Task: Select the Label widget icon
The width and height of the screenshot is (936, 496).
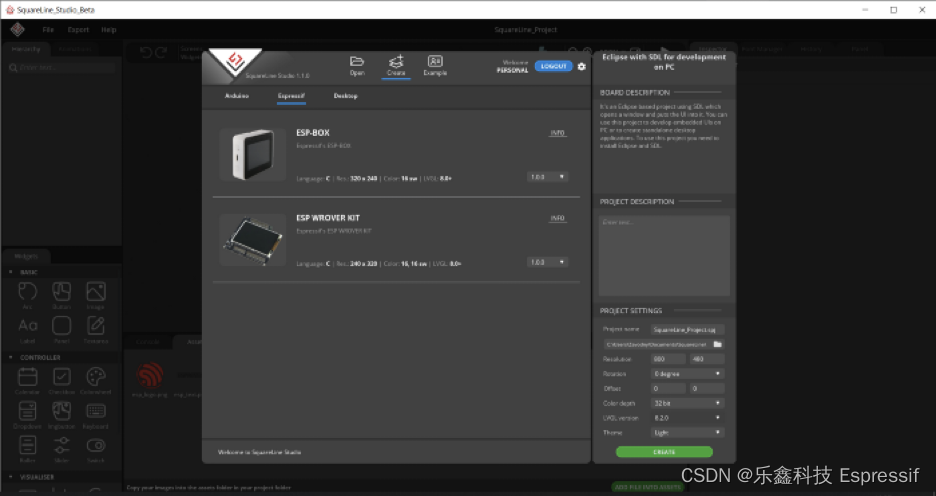Action: pyautogui.click(x=27, y=325)
